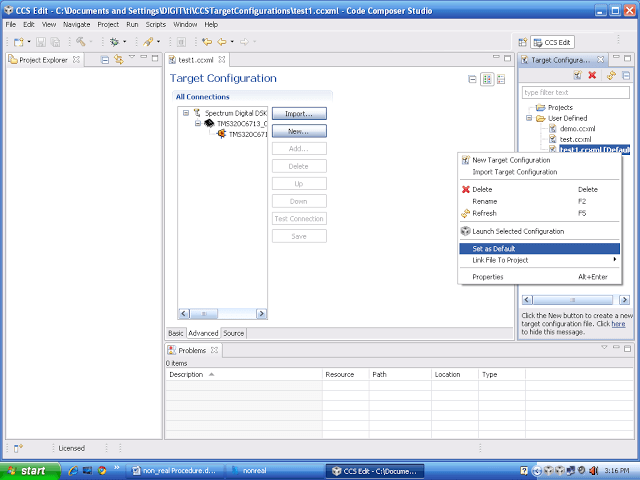Switch to the Source tab

(x=233, y=333)
